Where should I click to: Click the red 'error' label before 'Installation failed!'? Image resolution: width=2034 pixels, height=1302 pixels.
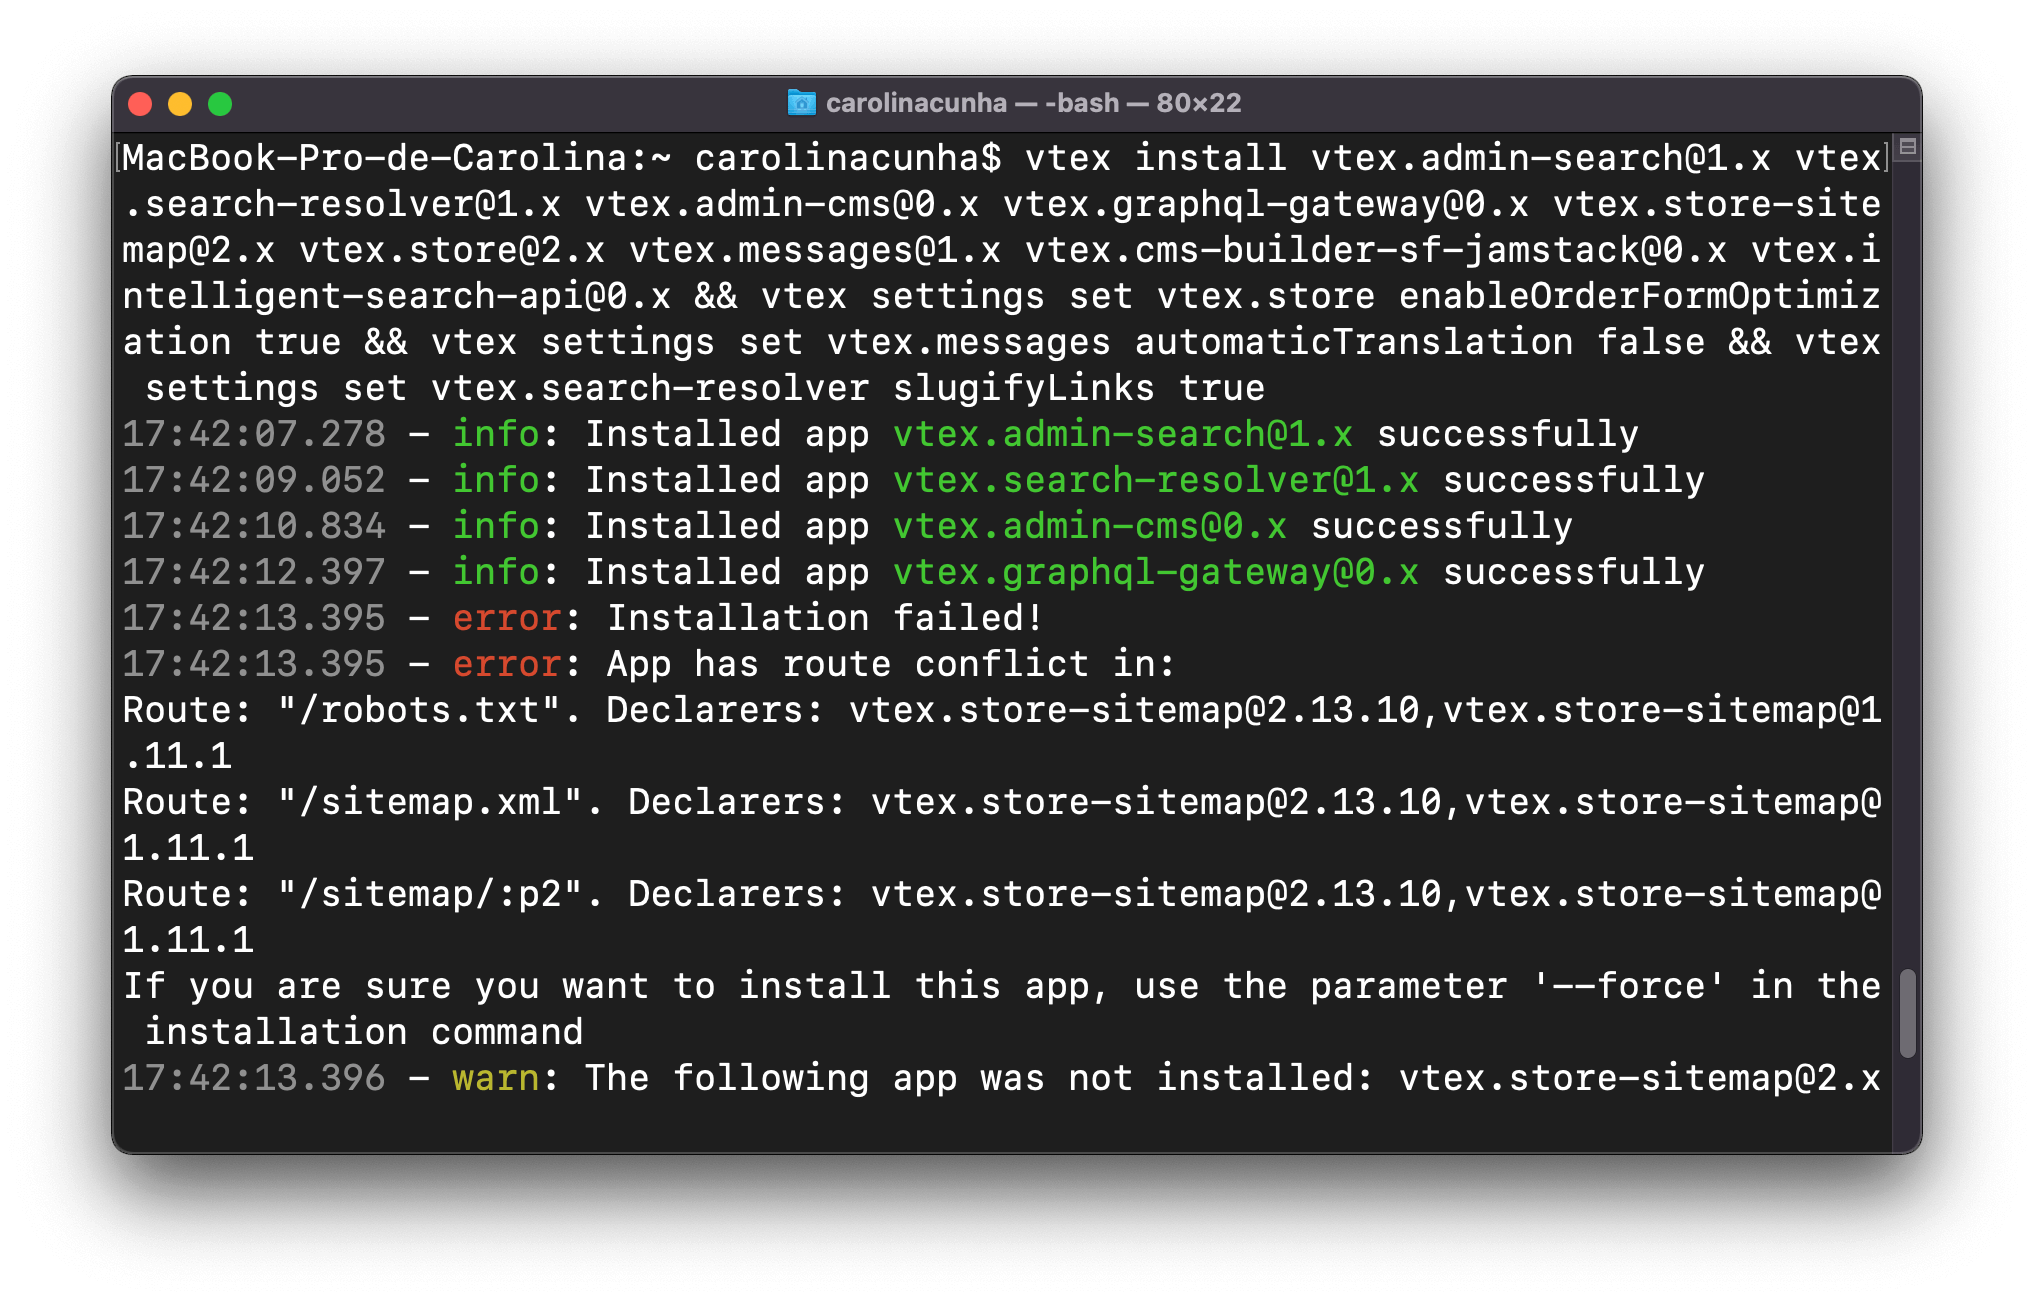pyautogui.click(x=507, y=619)
